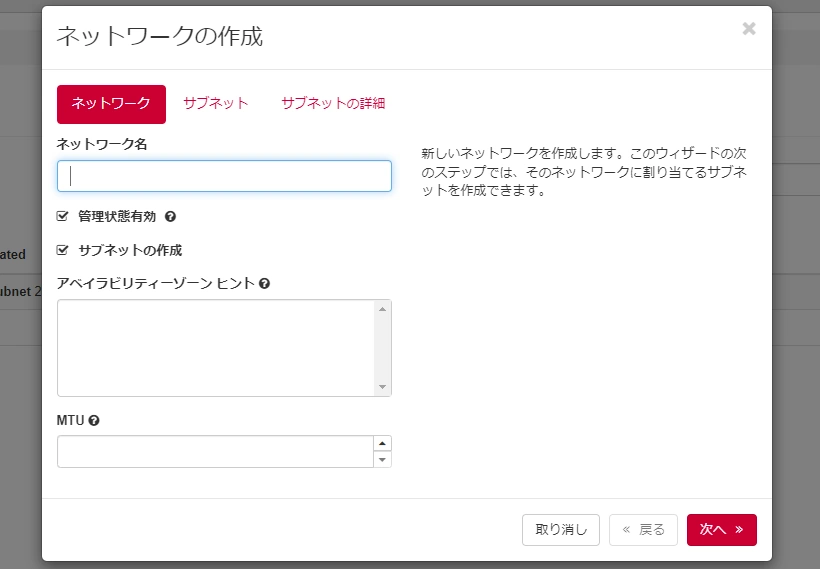Close the ネットワークの作成 dialog with X
820x569 pixels.
pyautogui.click(x=749, y=29)
